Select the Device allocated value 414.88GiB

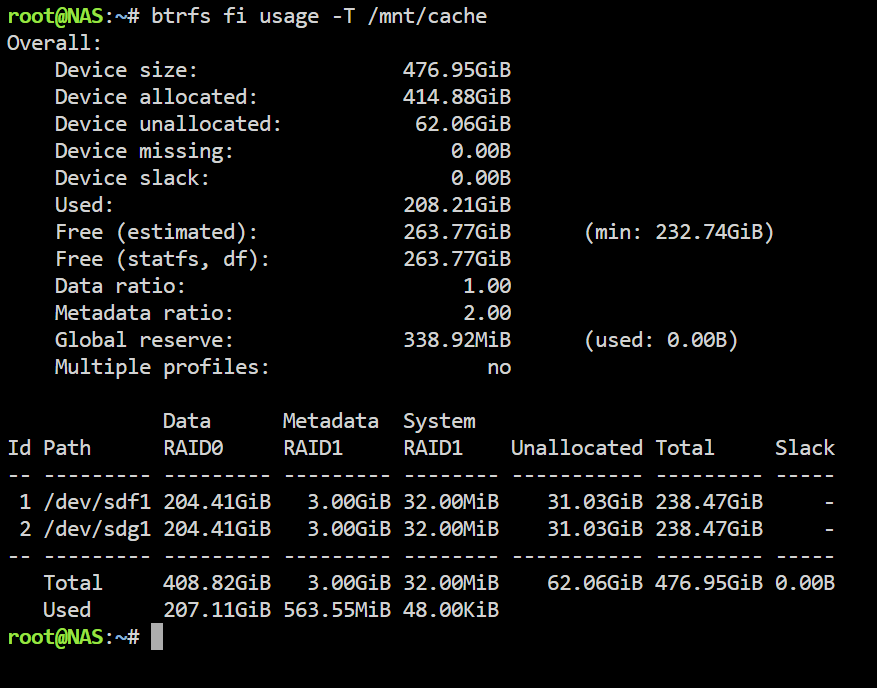click(x=457, y=97)
